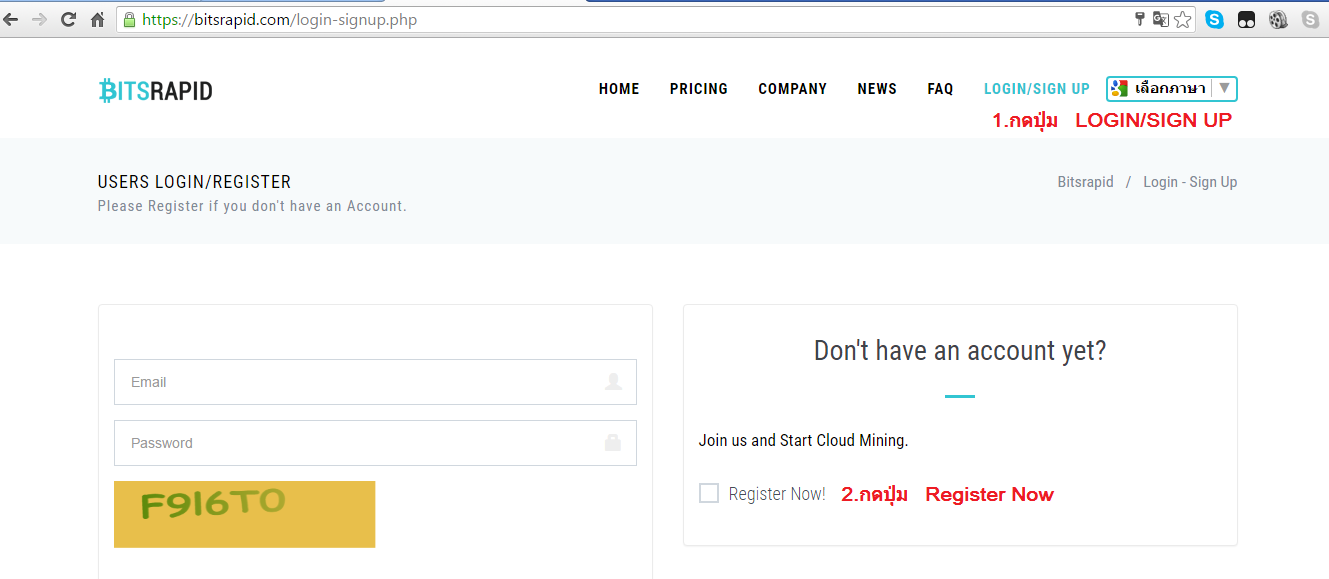Focus the Password input field

(375, 442)
